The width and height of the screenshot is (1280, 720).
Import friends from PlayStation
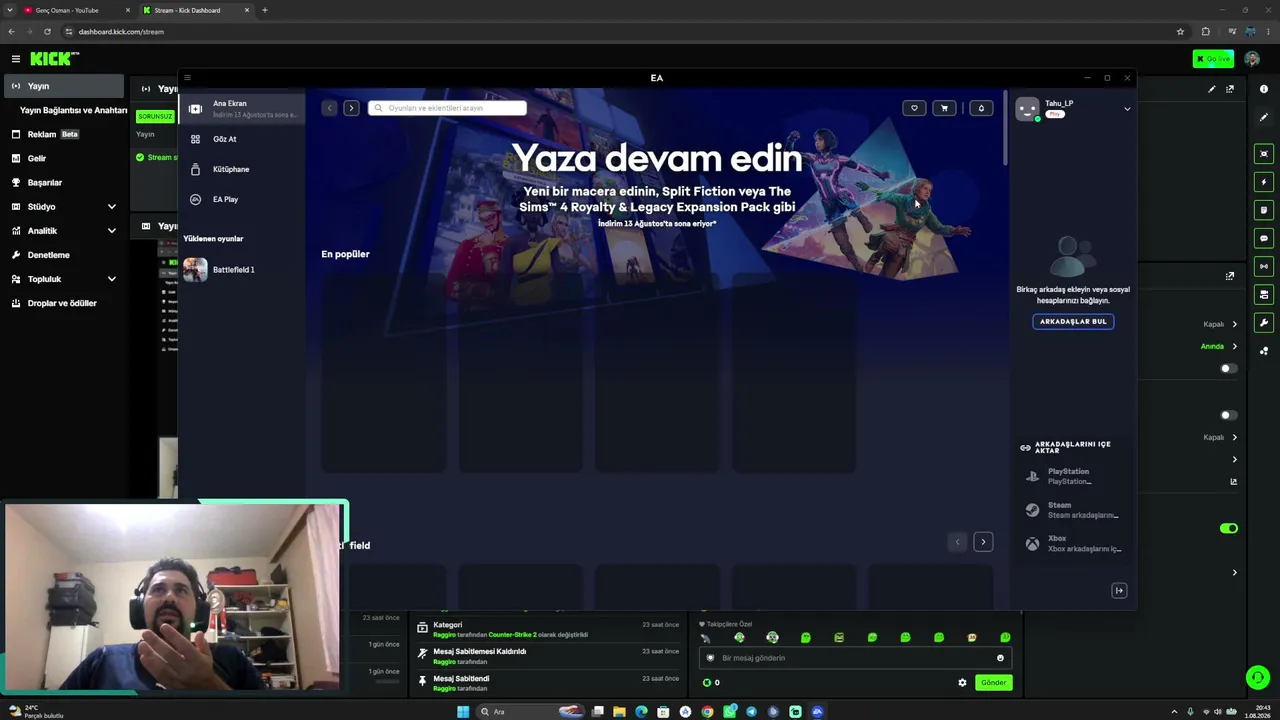(1073, 476)
